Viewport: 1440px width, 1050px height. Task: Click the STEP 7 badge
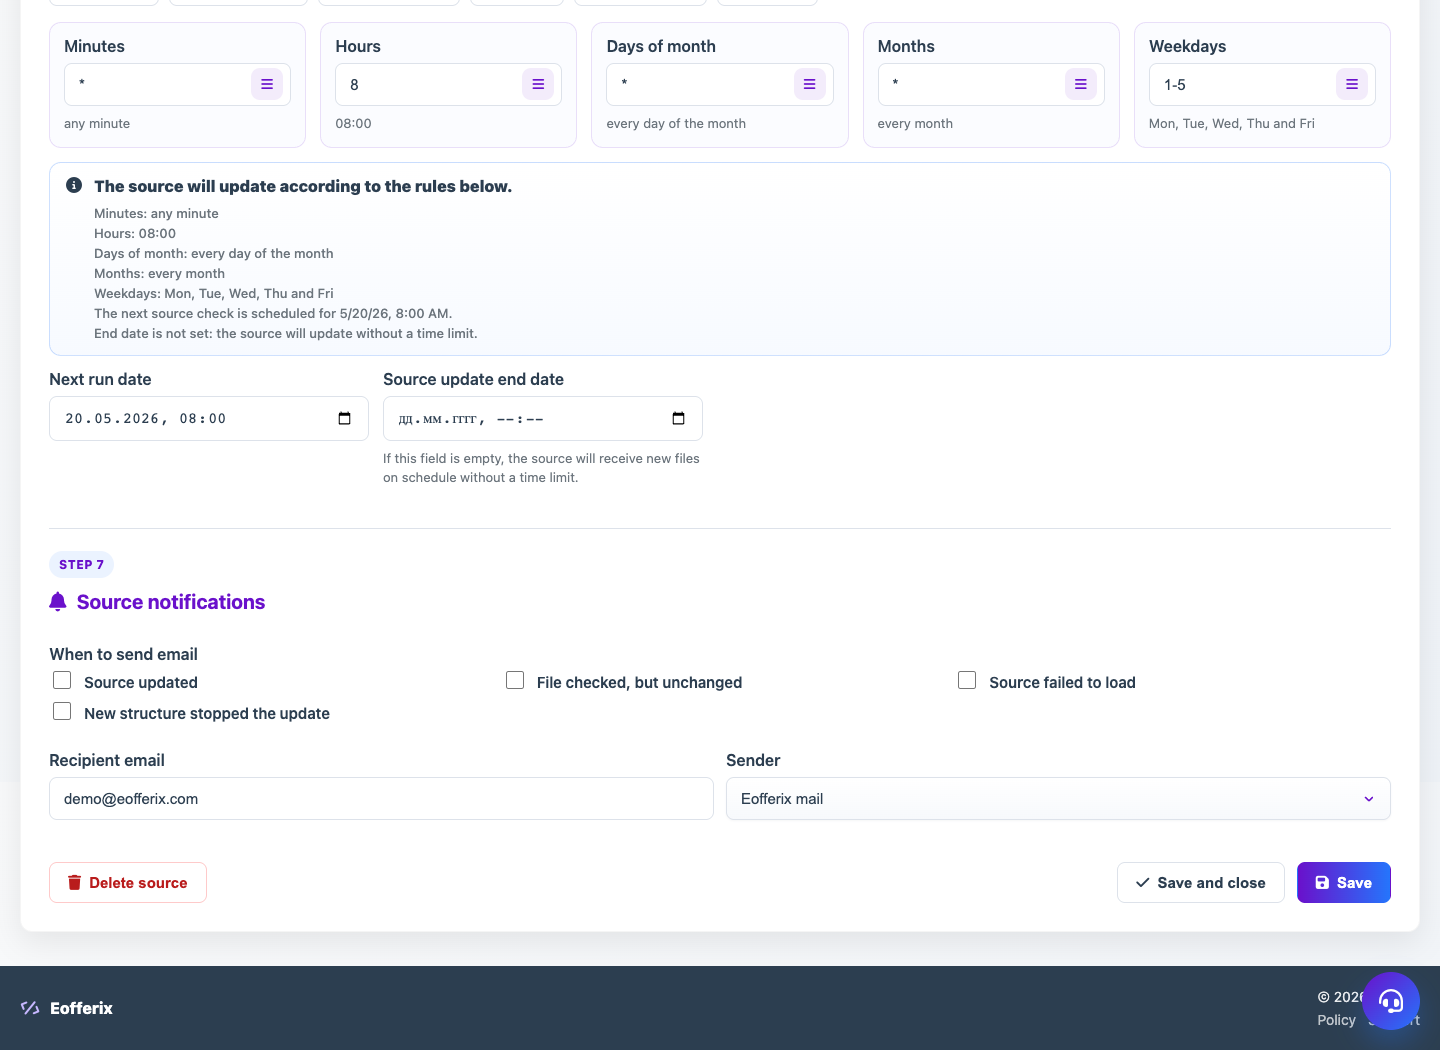tap(81, 564)
